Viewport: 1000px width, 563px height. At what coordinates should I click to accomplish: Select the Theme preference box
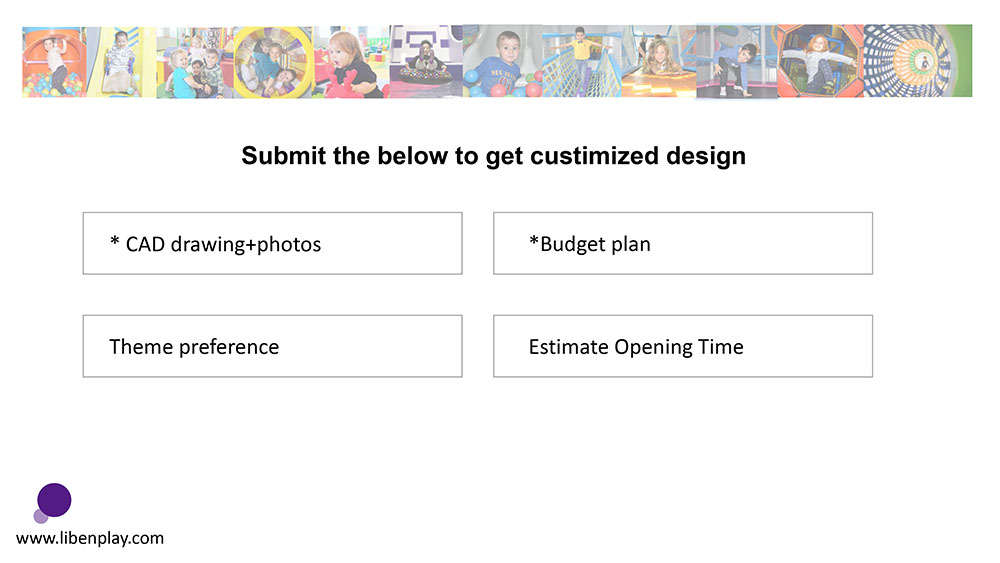[272, 346]
